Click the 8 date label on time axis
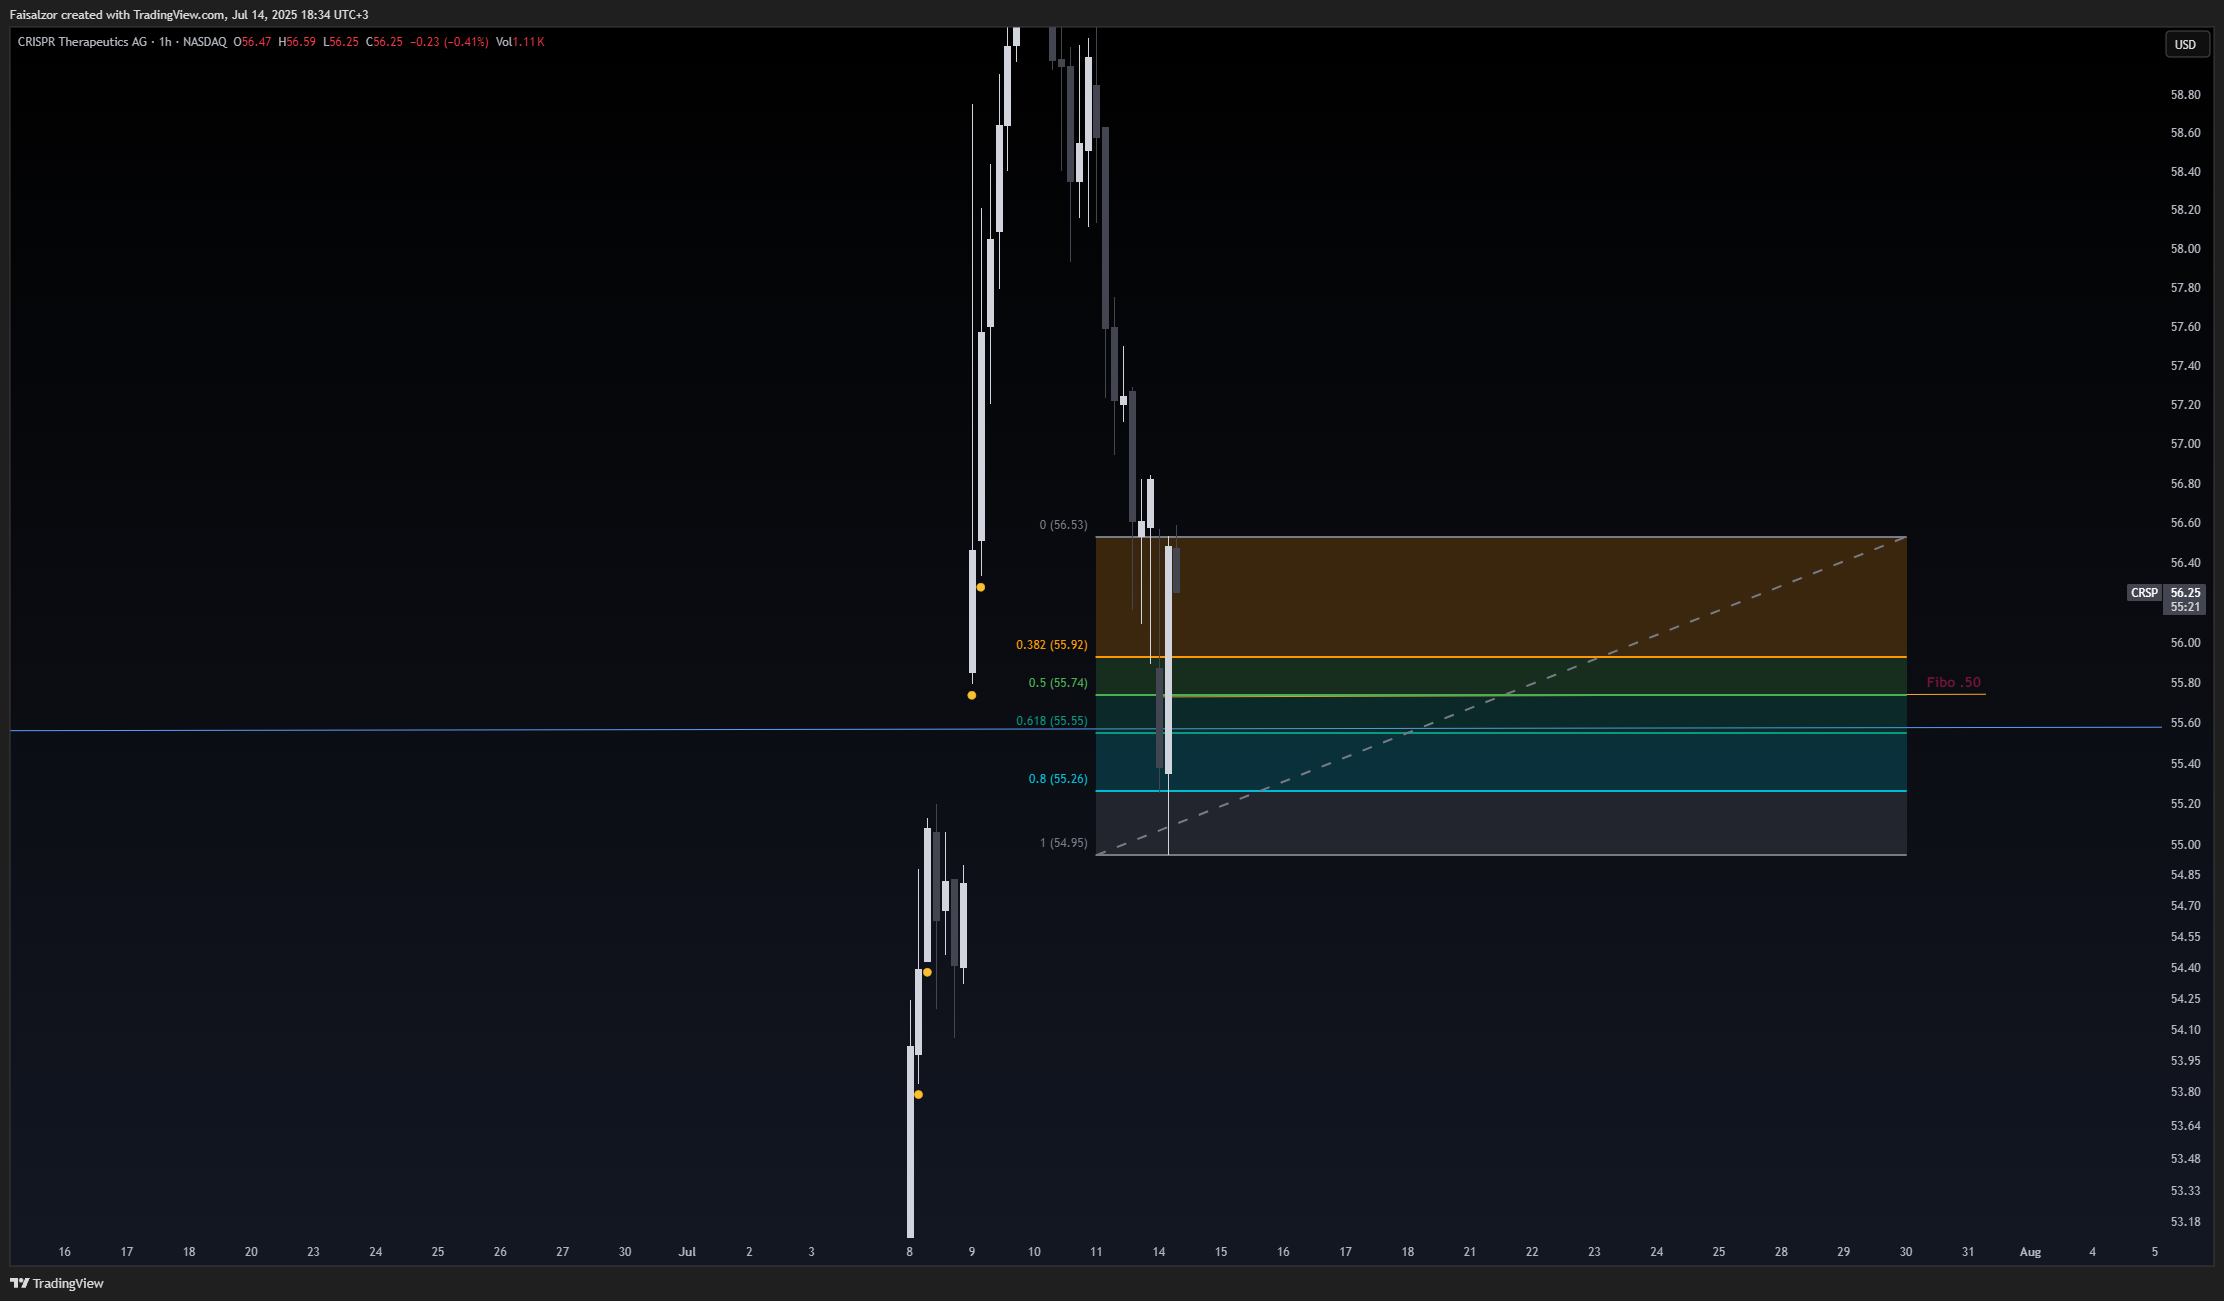 [x=909, y=1252]
